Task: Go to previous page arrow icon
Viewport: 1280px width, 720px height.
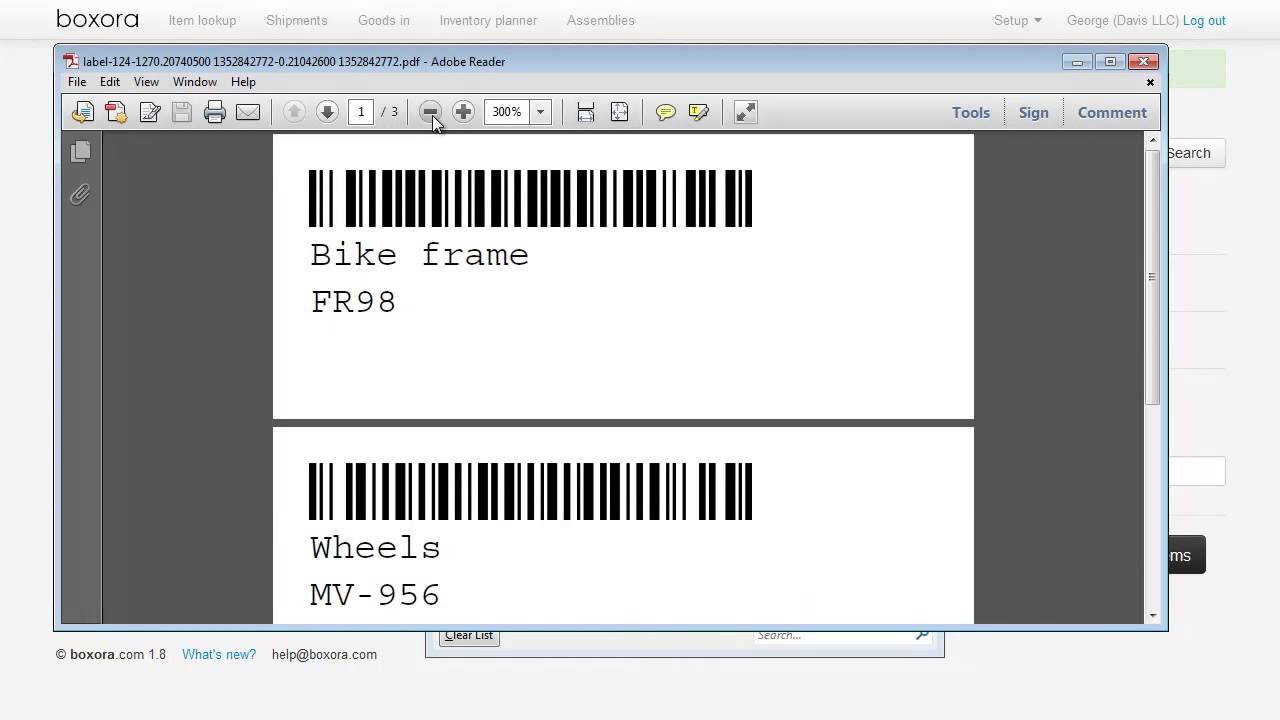Action: [x=294, y=112]
